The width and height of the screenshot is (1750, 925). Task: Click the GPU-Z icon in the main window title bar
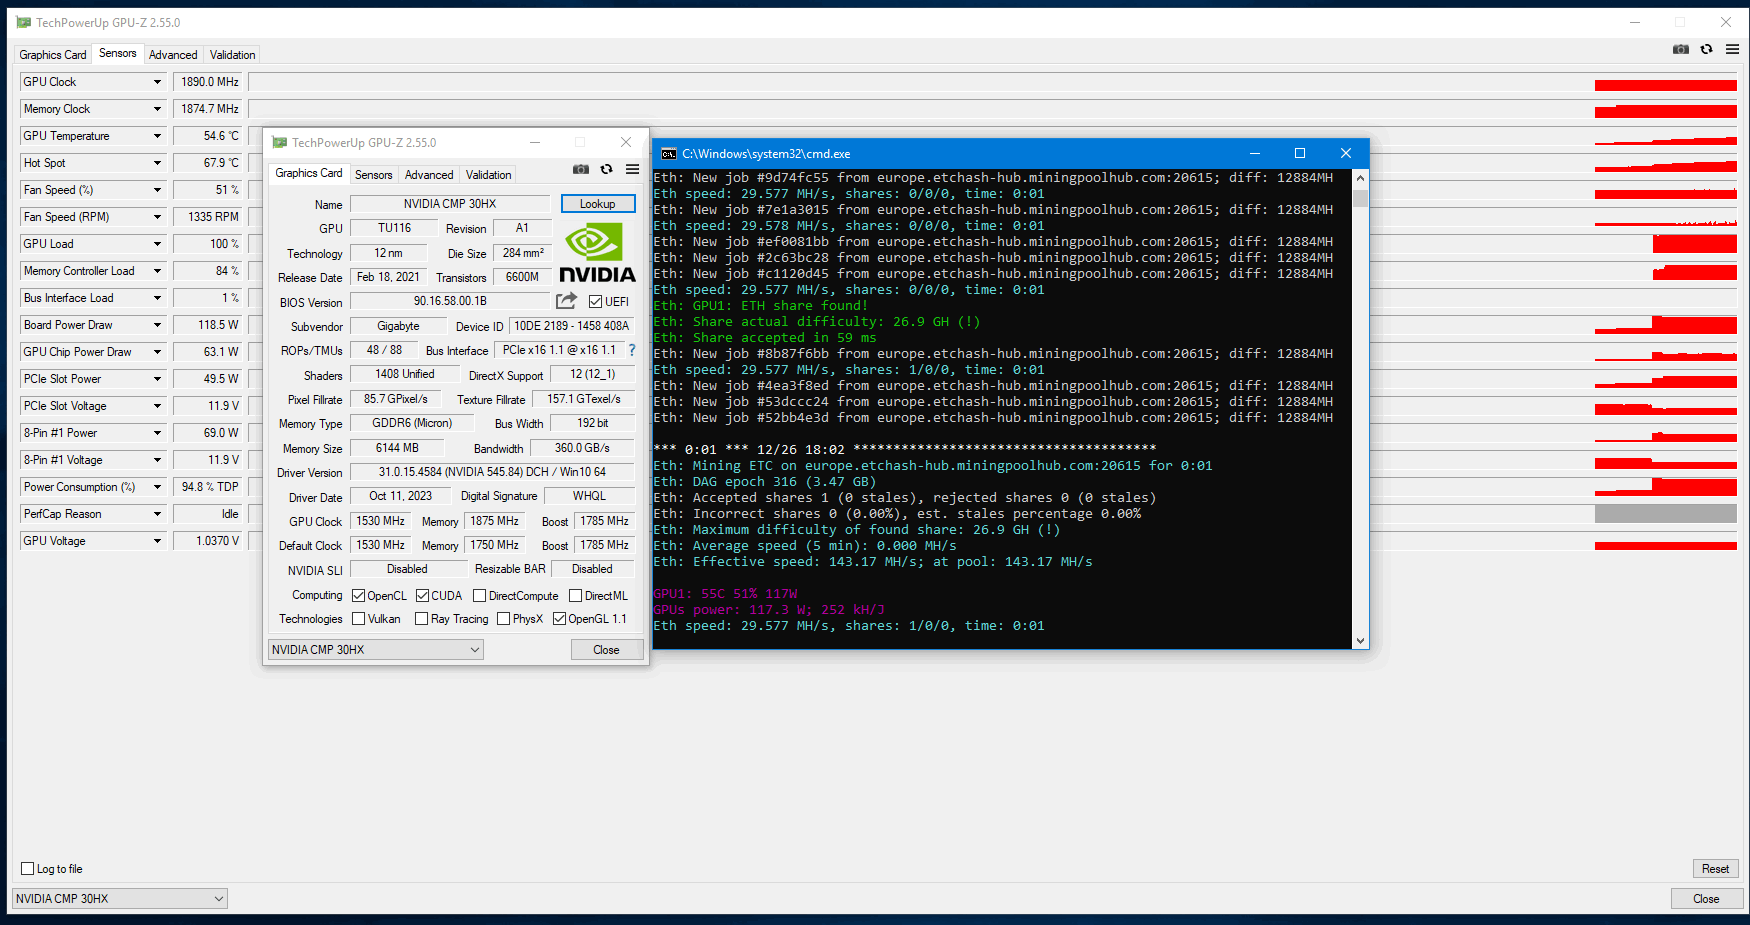24,23
